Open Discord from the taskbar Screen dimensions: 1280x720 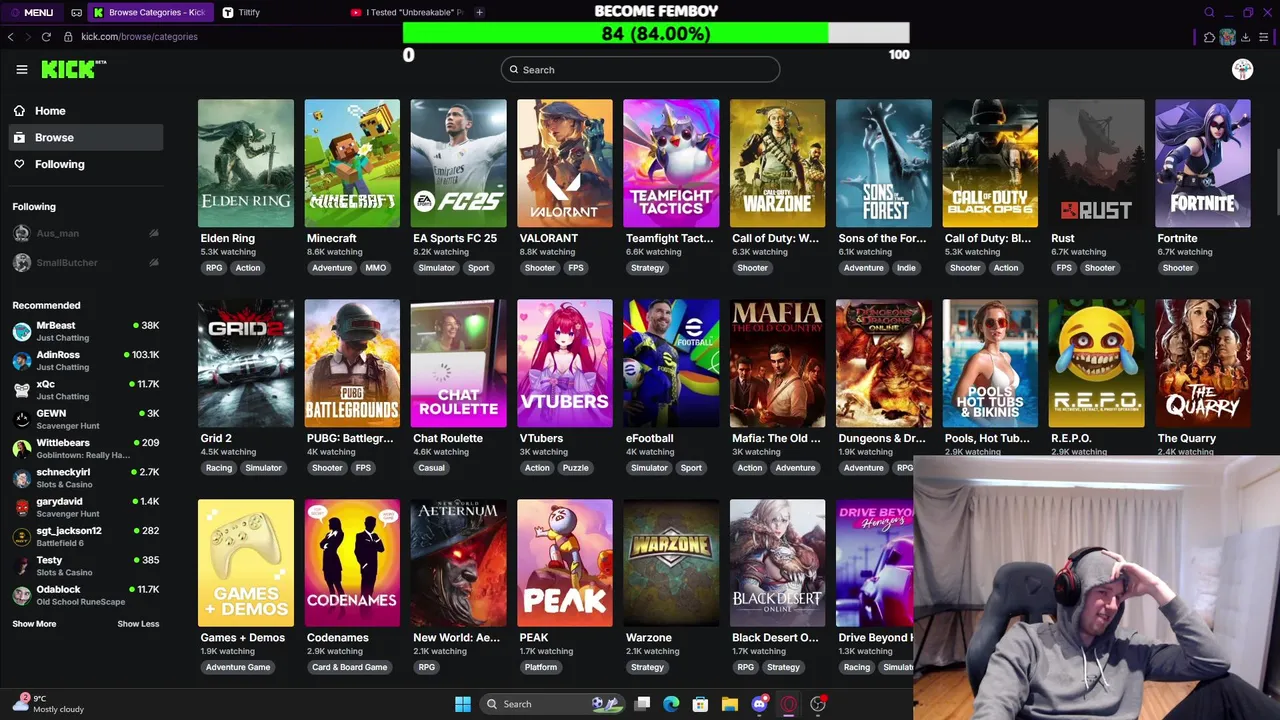point(760,704)
